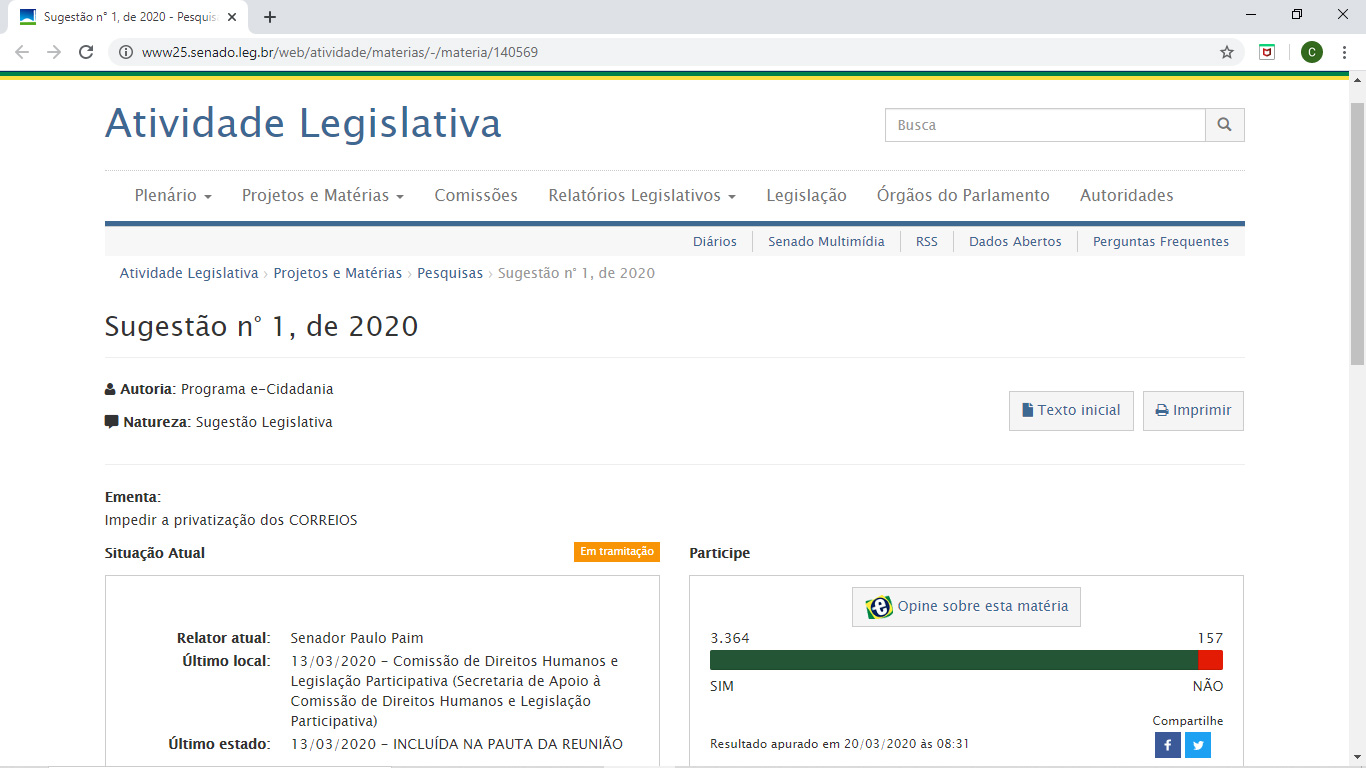Click the Sugestão nº 1, de 2020 heading
The image size is (1366, 768).
pos(262,327)
